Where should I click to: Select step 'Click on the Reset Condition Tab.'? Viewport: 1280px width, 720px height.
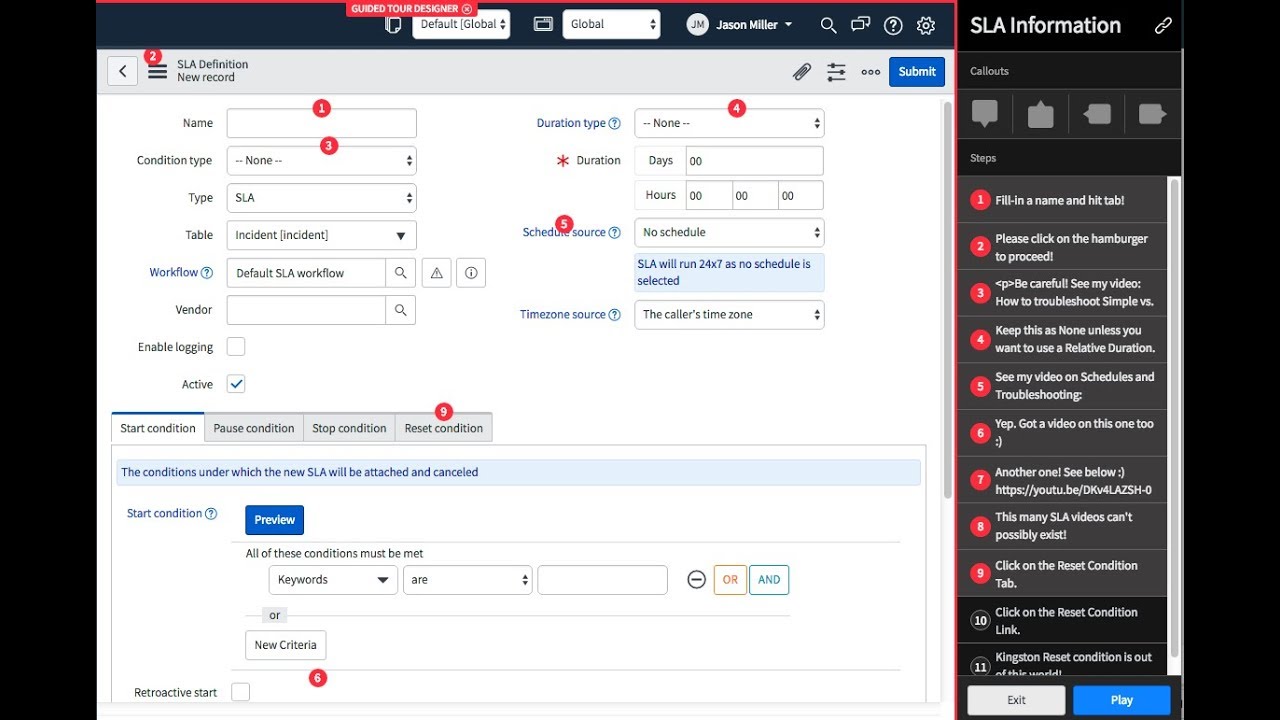pos(1062,573)
